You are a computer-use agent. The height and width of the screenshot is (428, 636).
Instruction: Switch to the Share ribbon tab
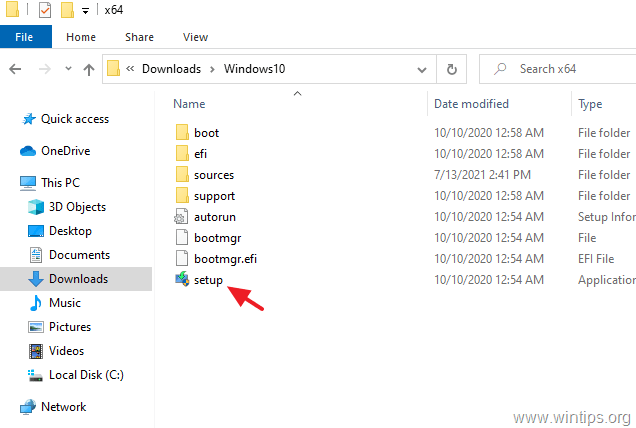pyautogui.click(x=139, y=37)
